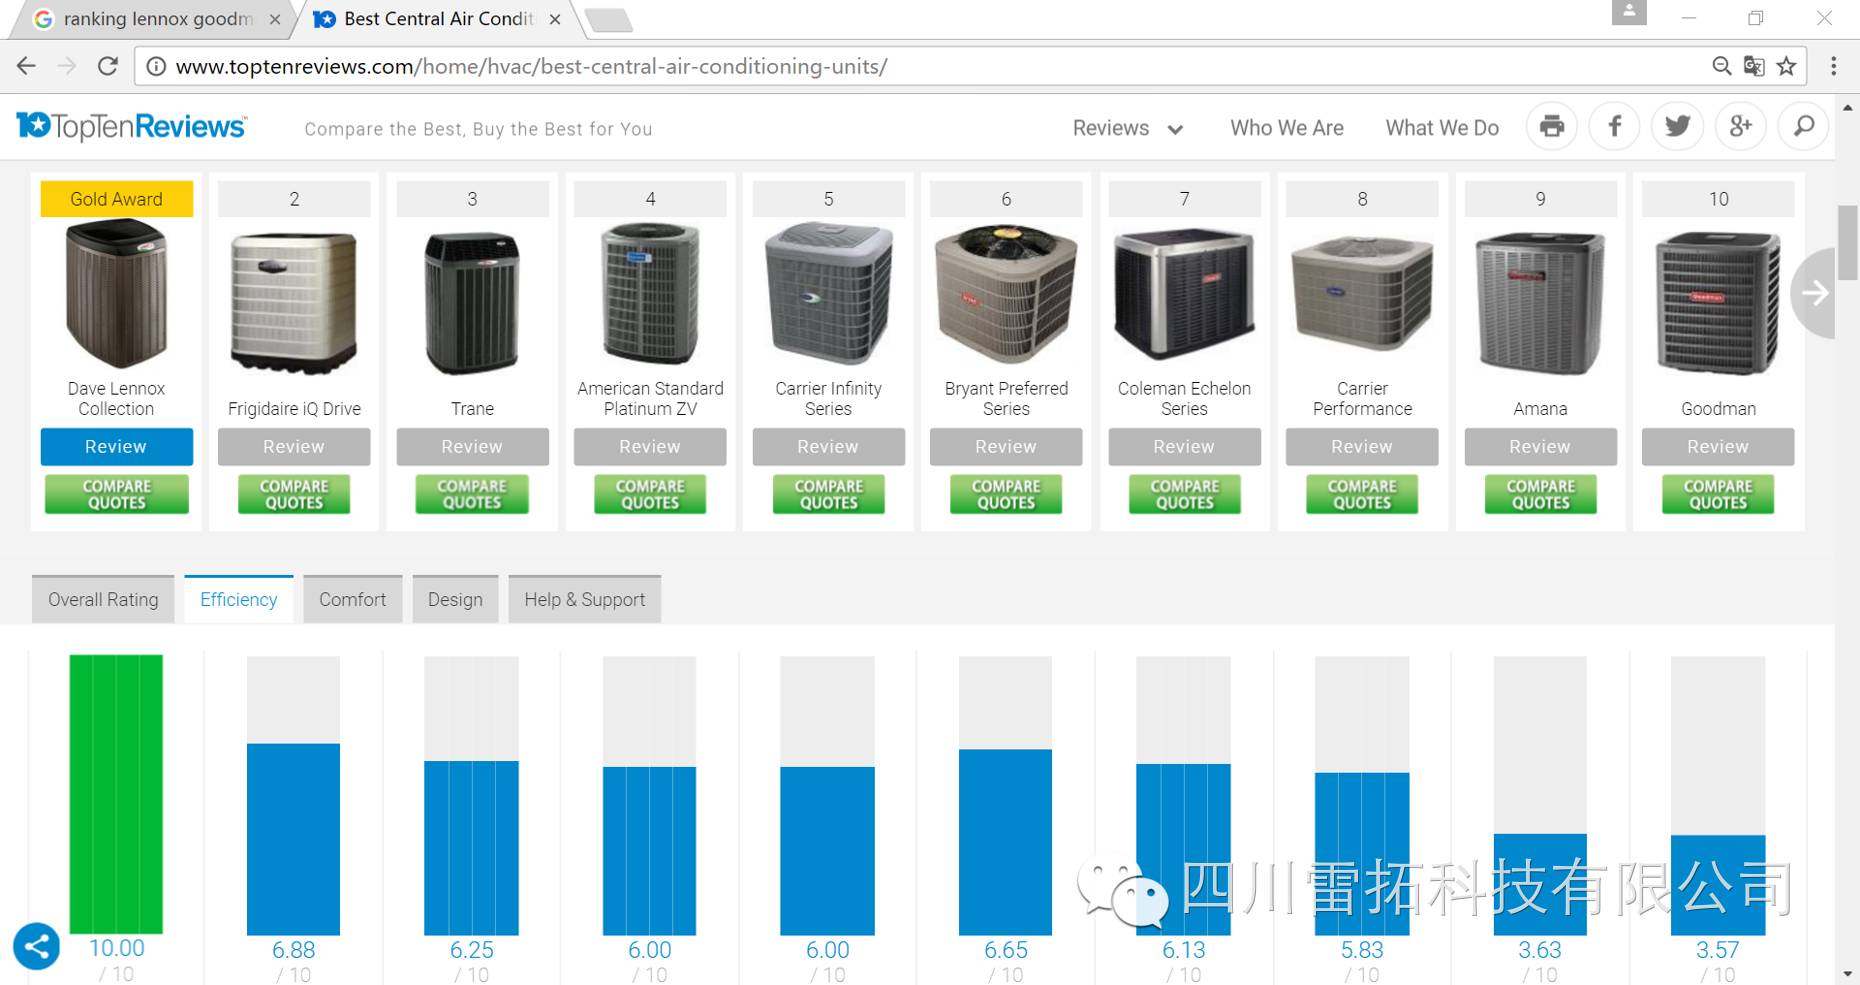Compare quotes for American Standard Platinum ZV
This screenshot has width=1860, height=985.
click(x=650, y=494)
